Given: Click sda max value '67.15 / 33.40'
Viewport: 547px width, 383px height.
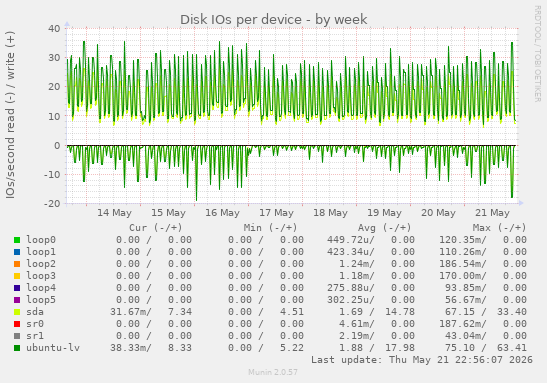Looking at the screenshot, I should click(486, 312).
